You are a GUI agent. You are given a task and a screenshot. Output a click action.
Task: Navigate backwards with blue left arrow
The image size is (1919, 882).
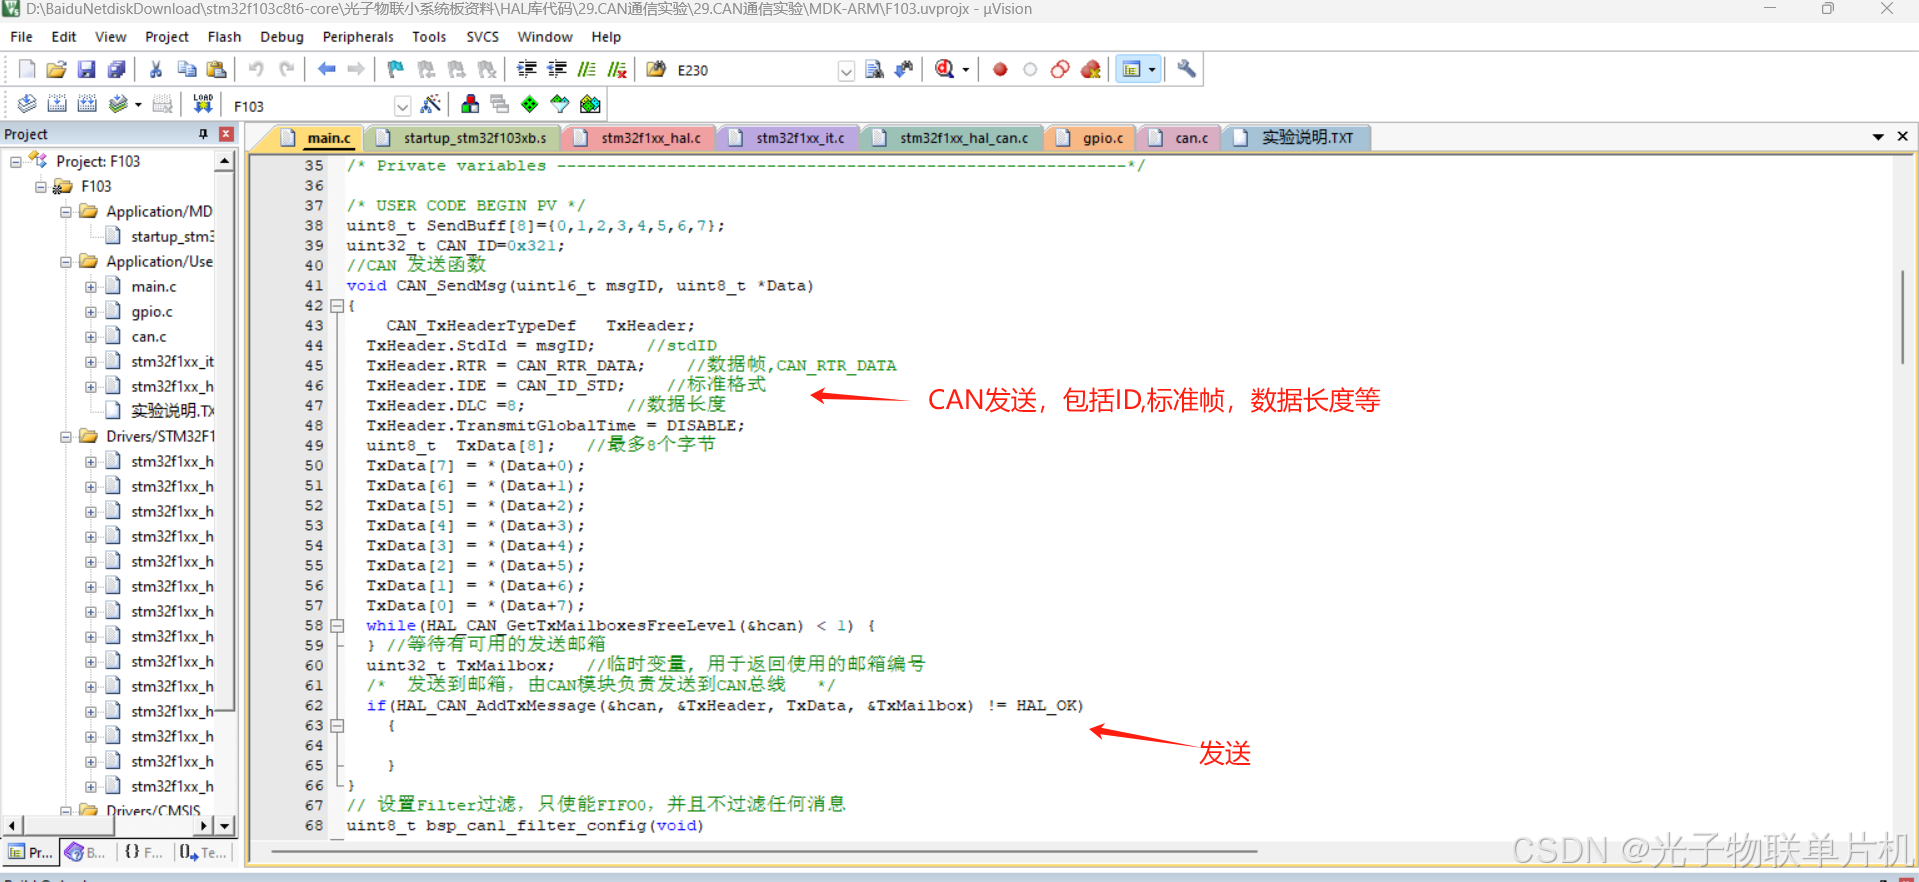pyautogui.click(x=326, y=69)
